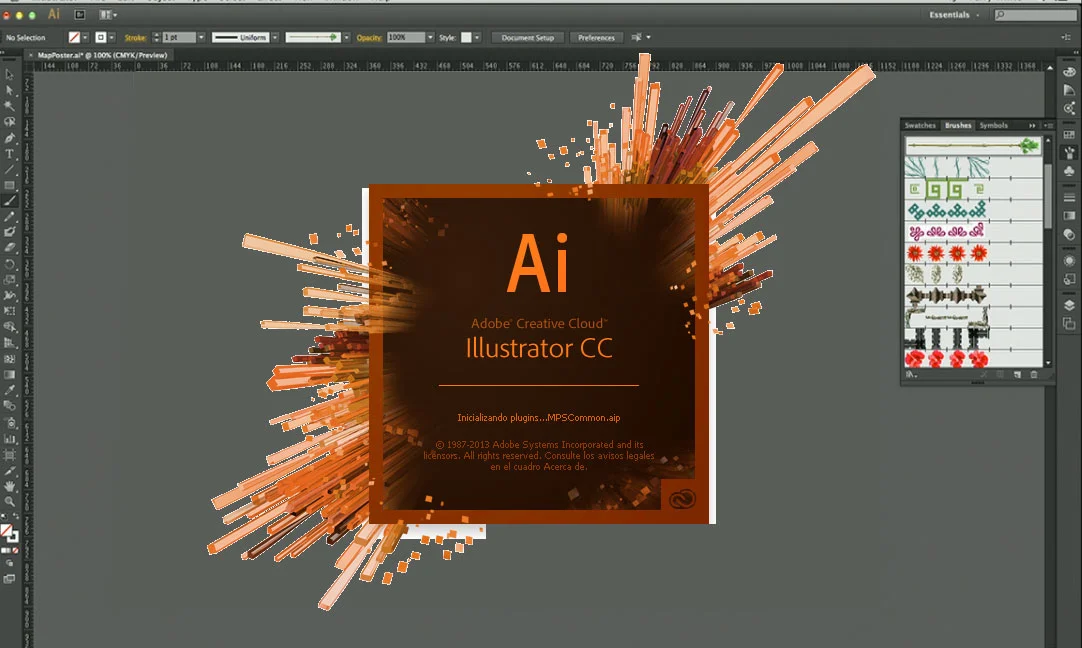The width and height of the screenshot is (1082, 648).
Task: Switch to the Swatches tab
Action: click(920, 125)
